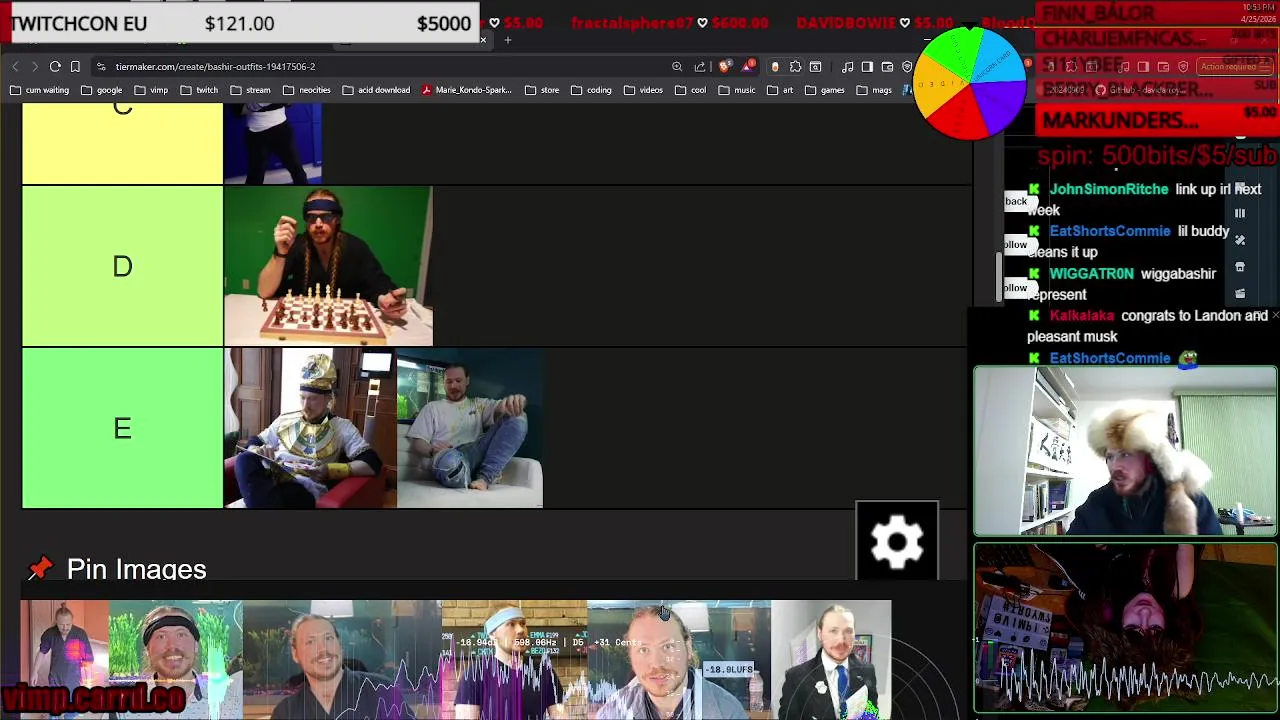Open the mags bookmark folder
1280x720 pixels.
click(x=874, y=90)
